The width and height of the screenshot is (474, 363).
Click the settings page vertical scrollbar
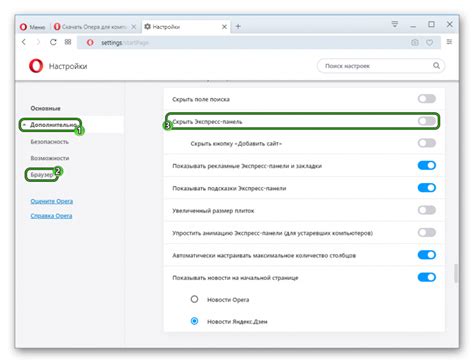click(x=456, y=273)
